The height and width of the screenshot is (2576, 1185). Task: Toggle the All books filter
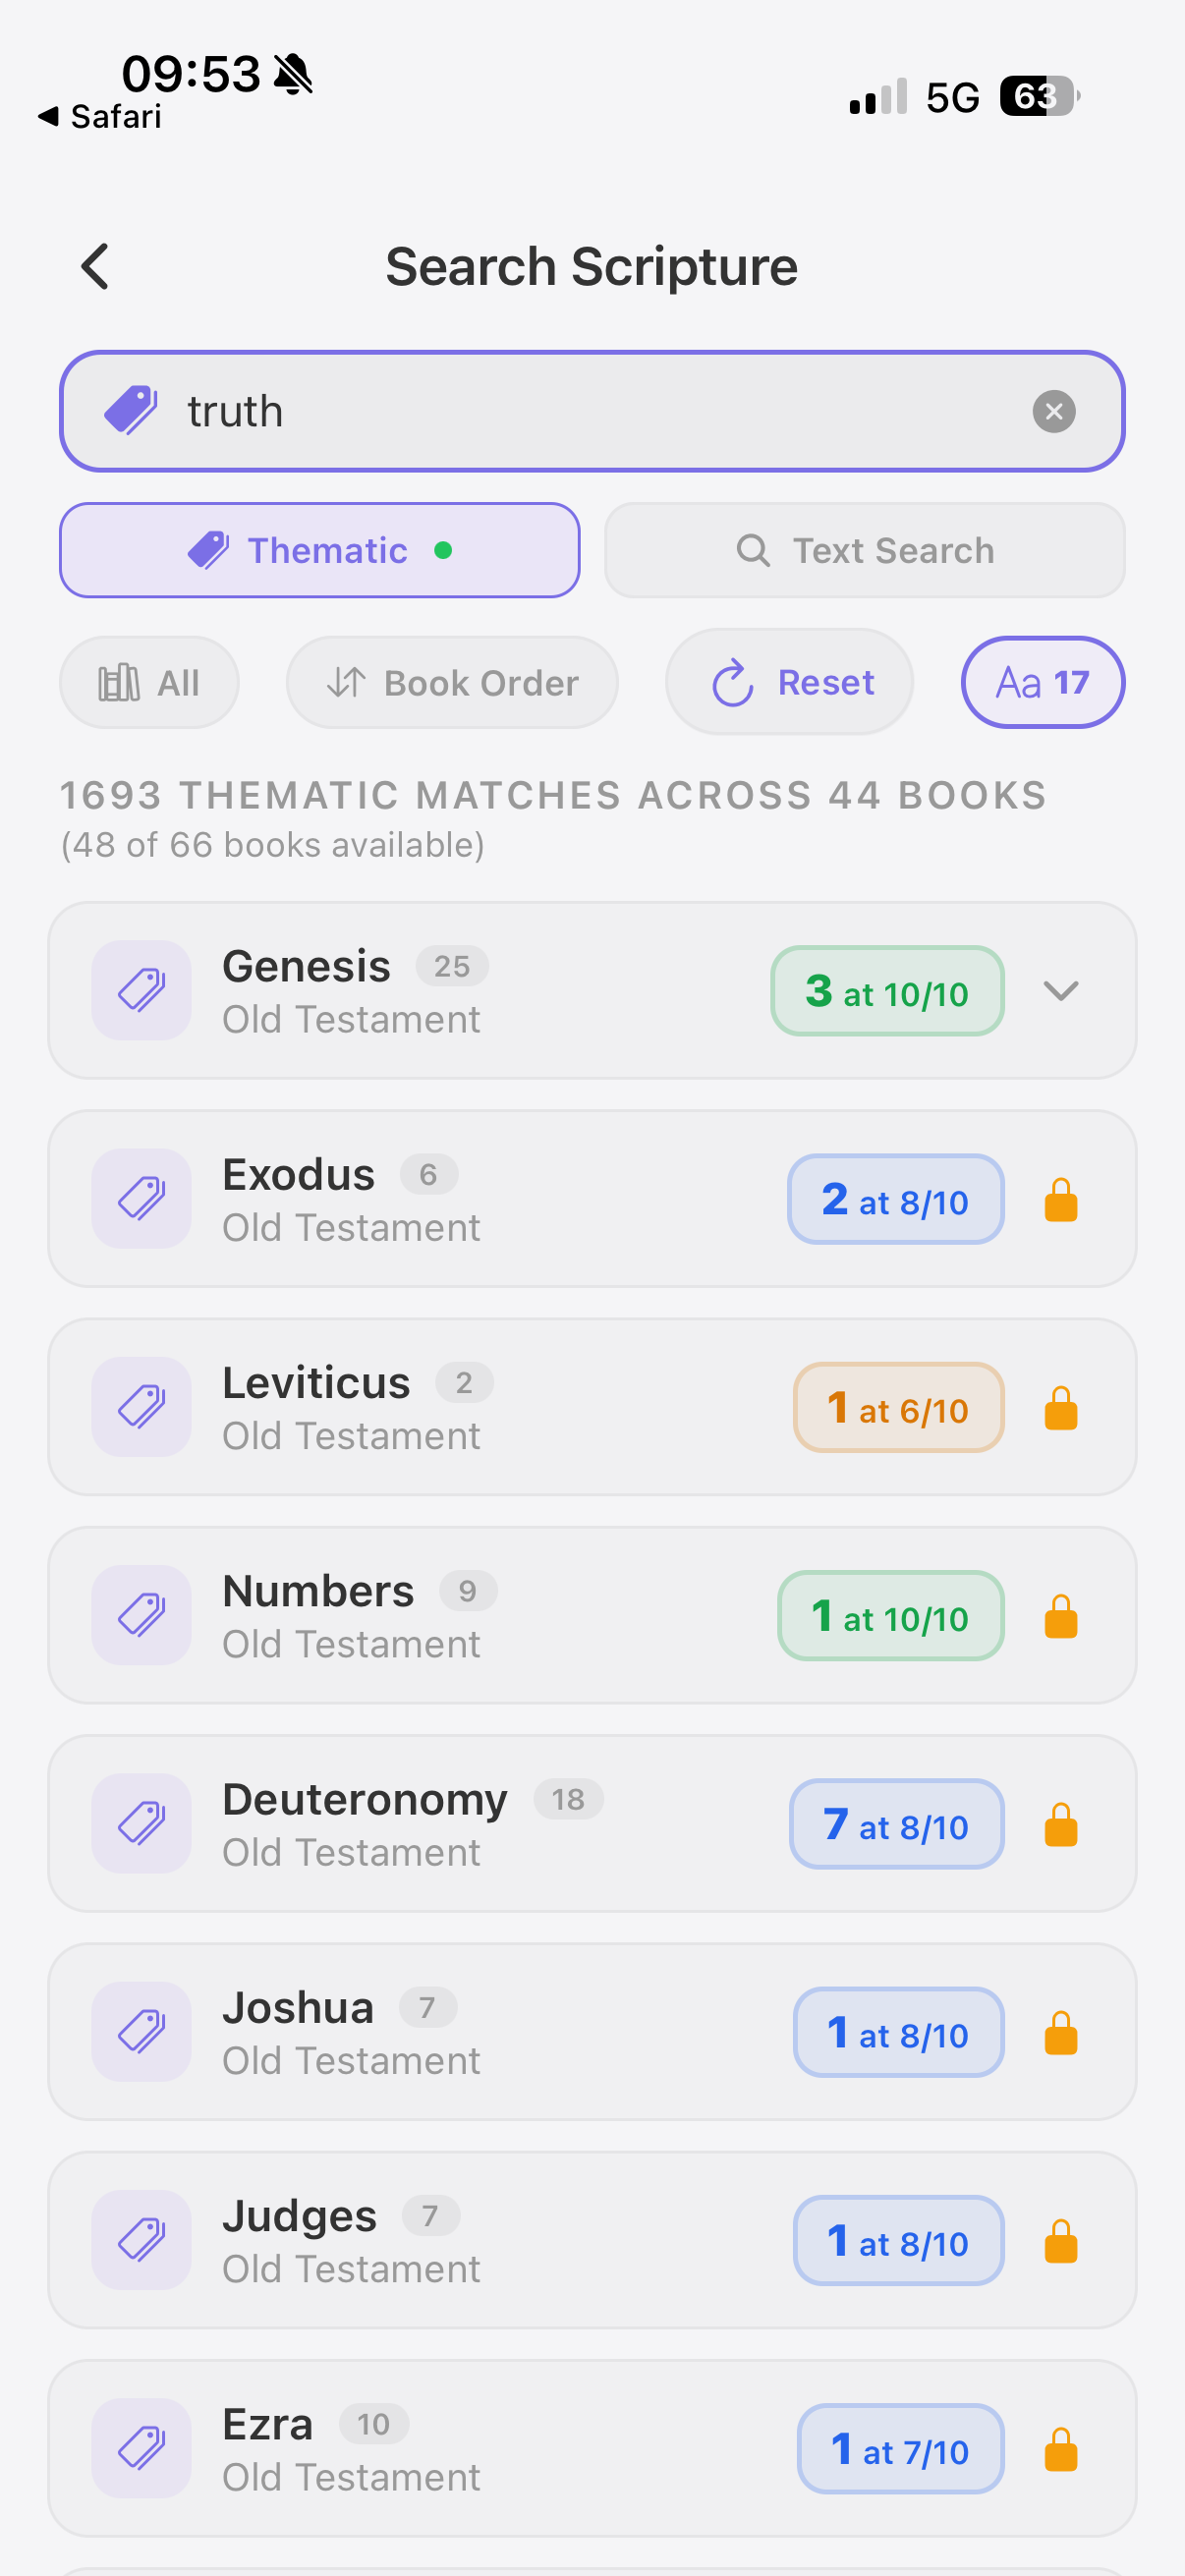(149, 683)
